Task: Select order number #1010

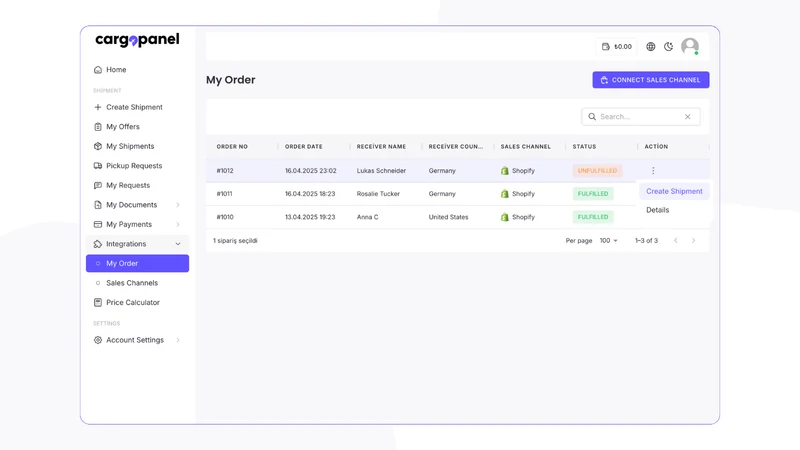Action: (x=225, y=217)
